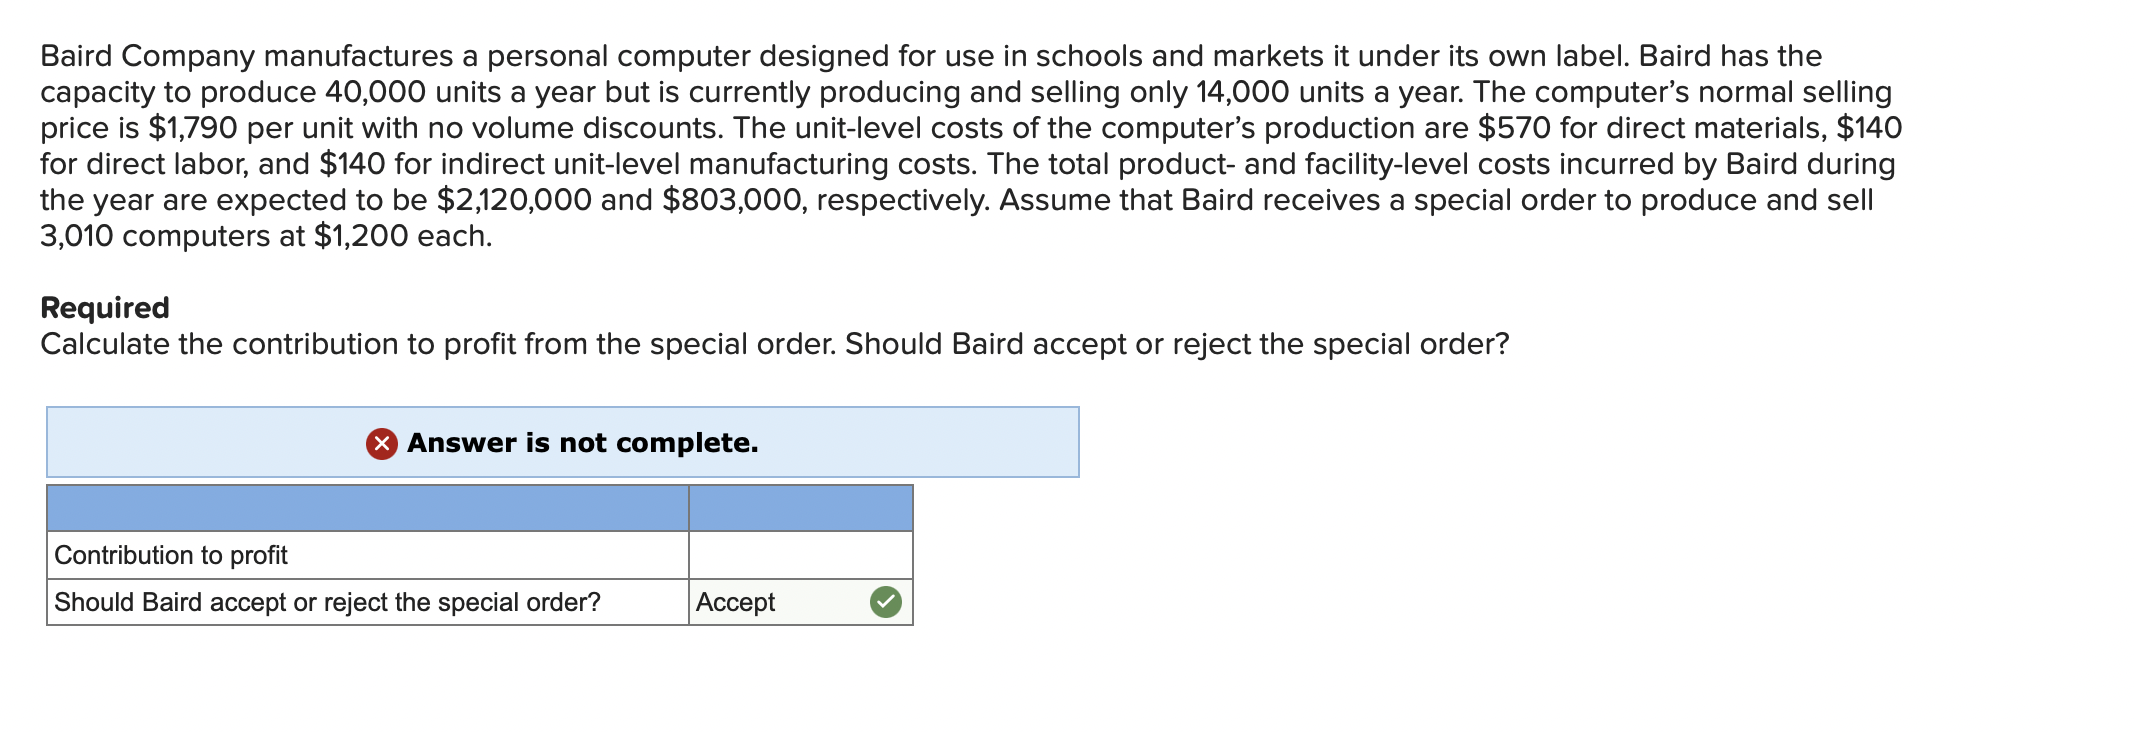The image size is (2134, 732).
Task: Click the '$1,790' selling price text
Action: [x=193, y=128]
